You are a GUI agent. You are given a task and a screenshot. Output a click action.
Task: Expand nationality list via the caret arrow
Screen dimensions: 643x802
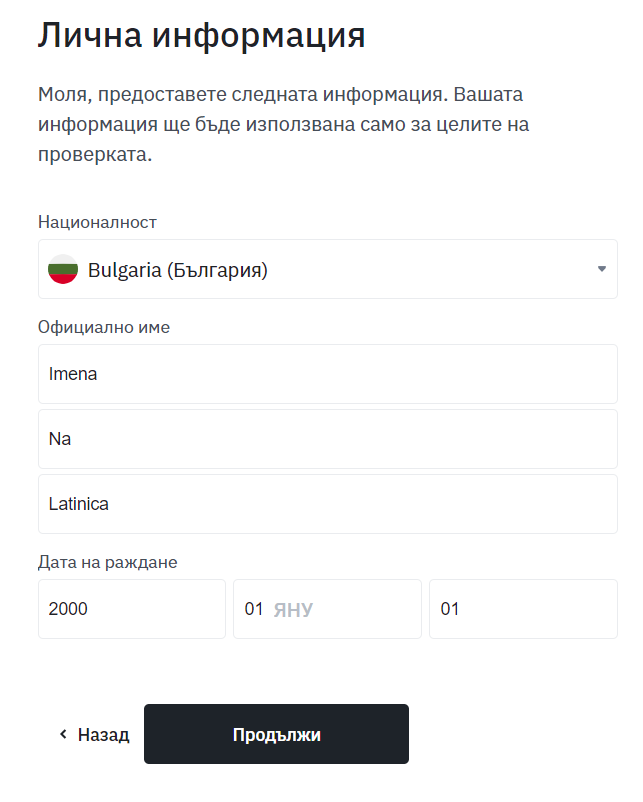602,269
